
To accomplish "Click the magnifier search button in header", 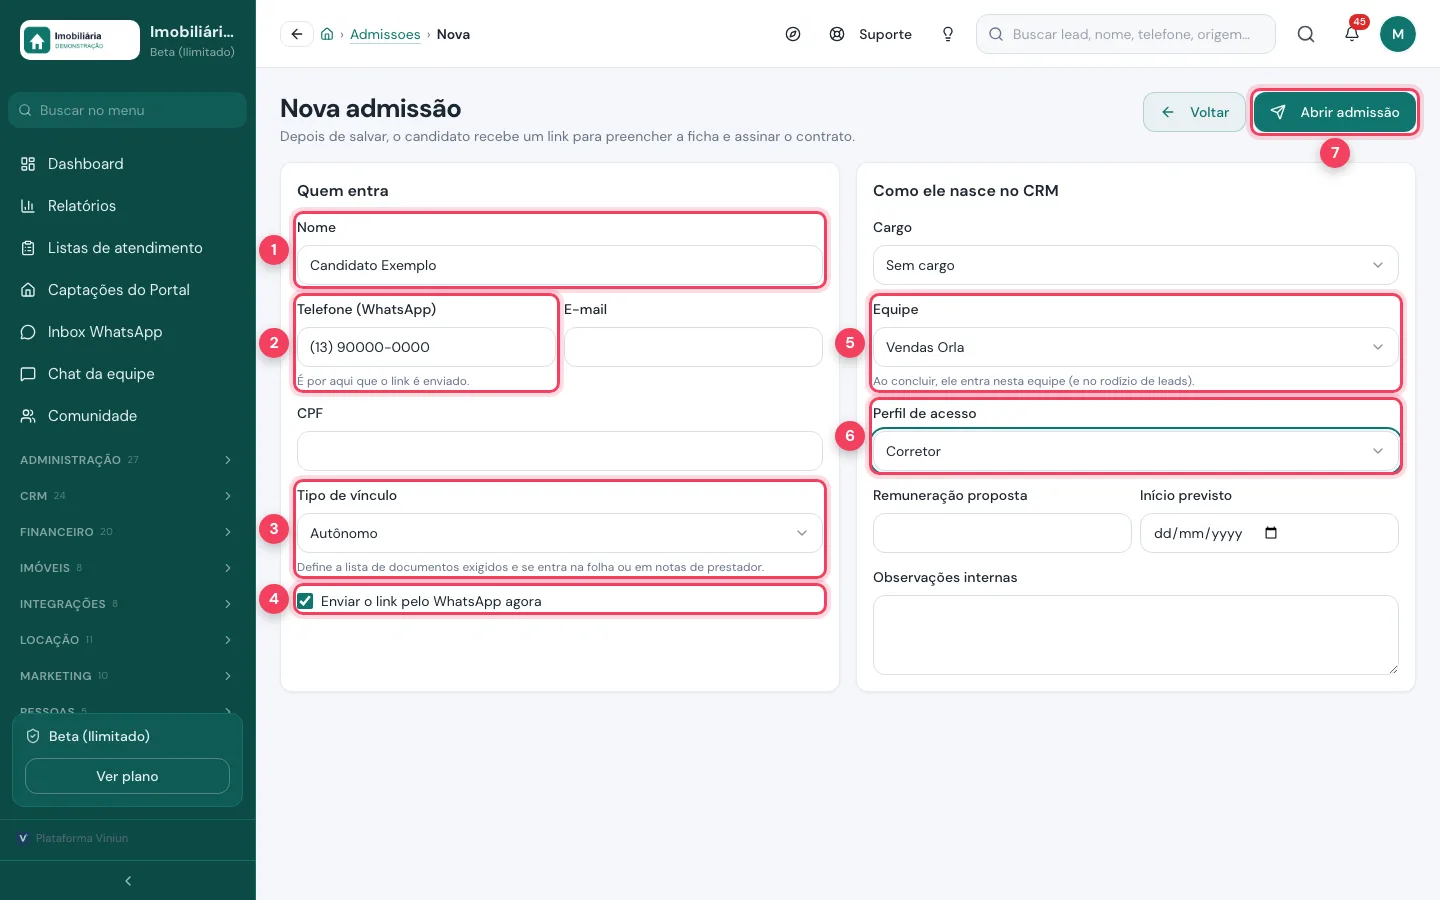I will point(1306,34).
